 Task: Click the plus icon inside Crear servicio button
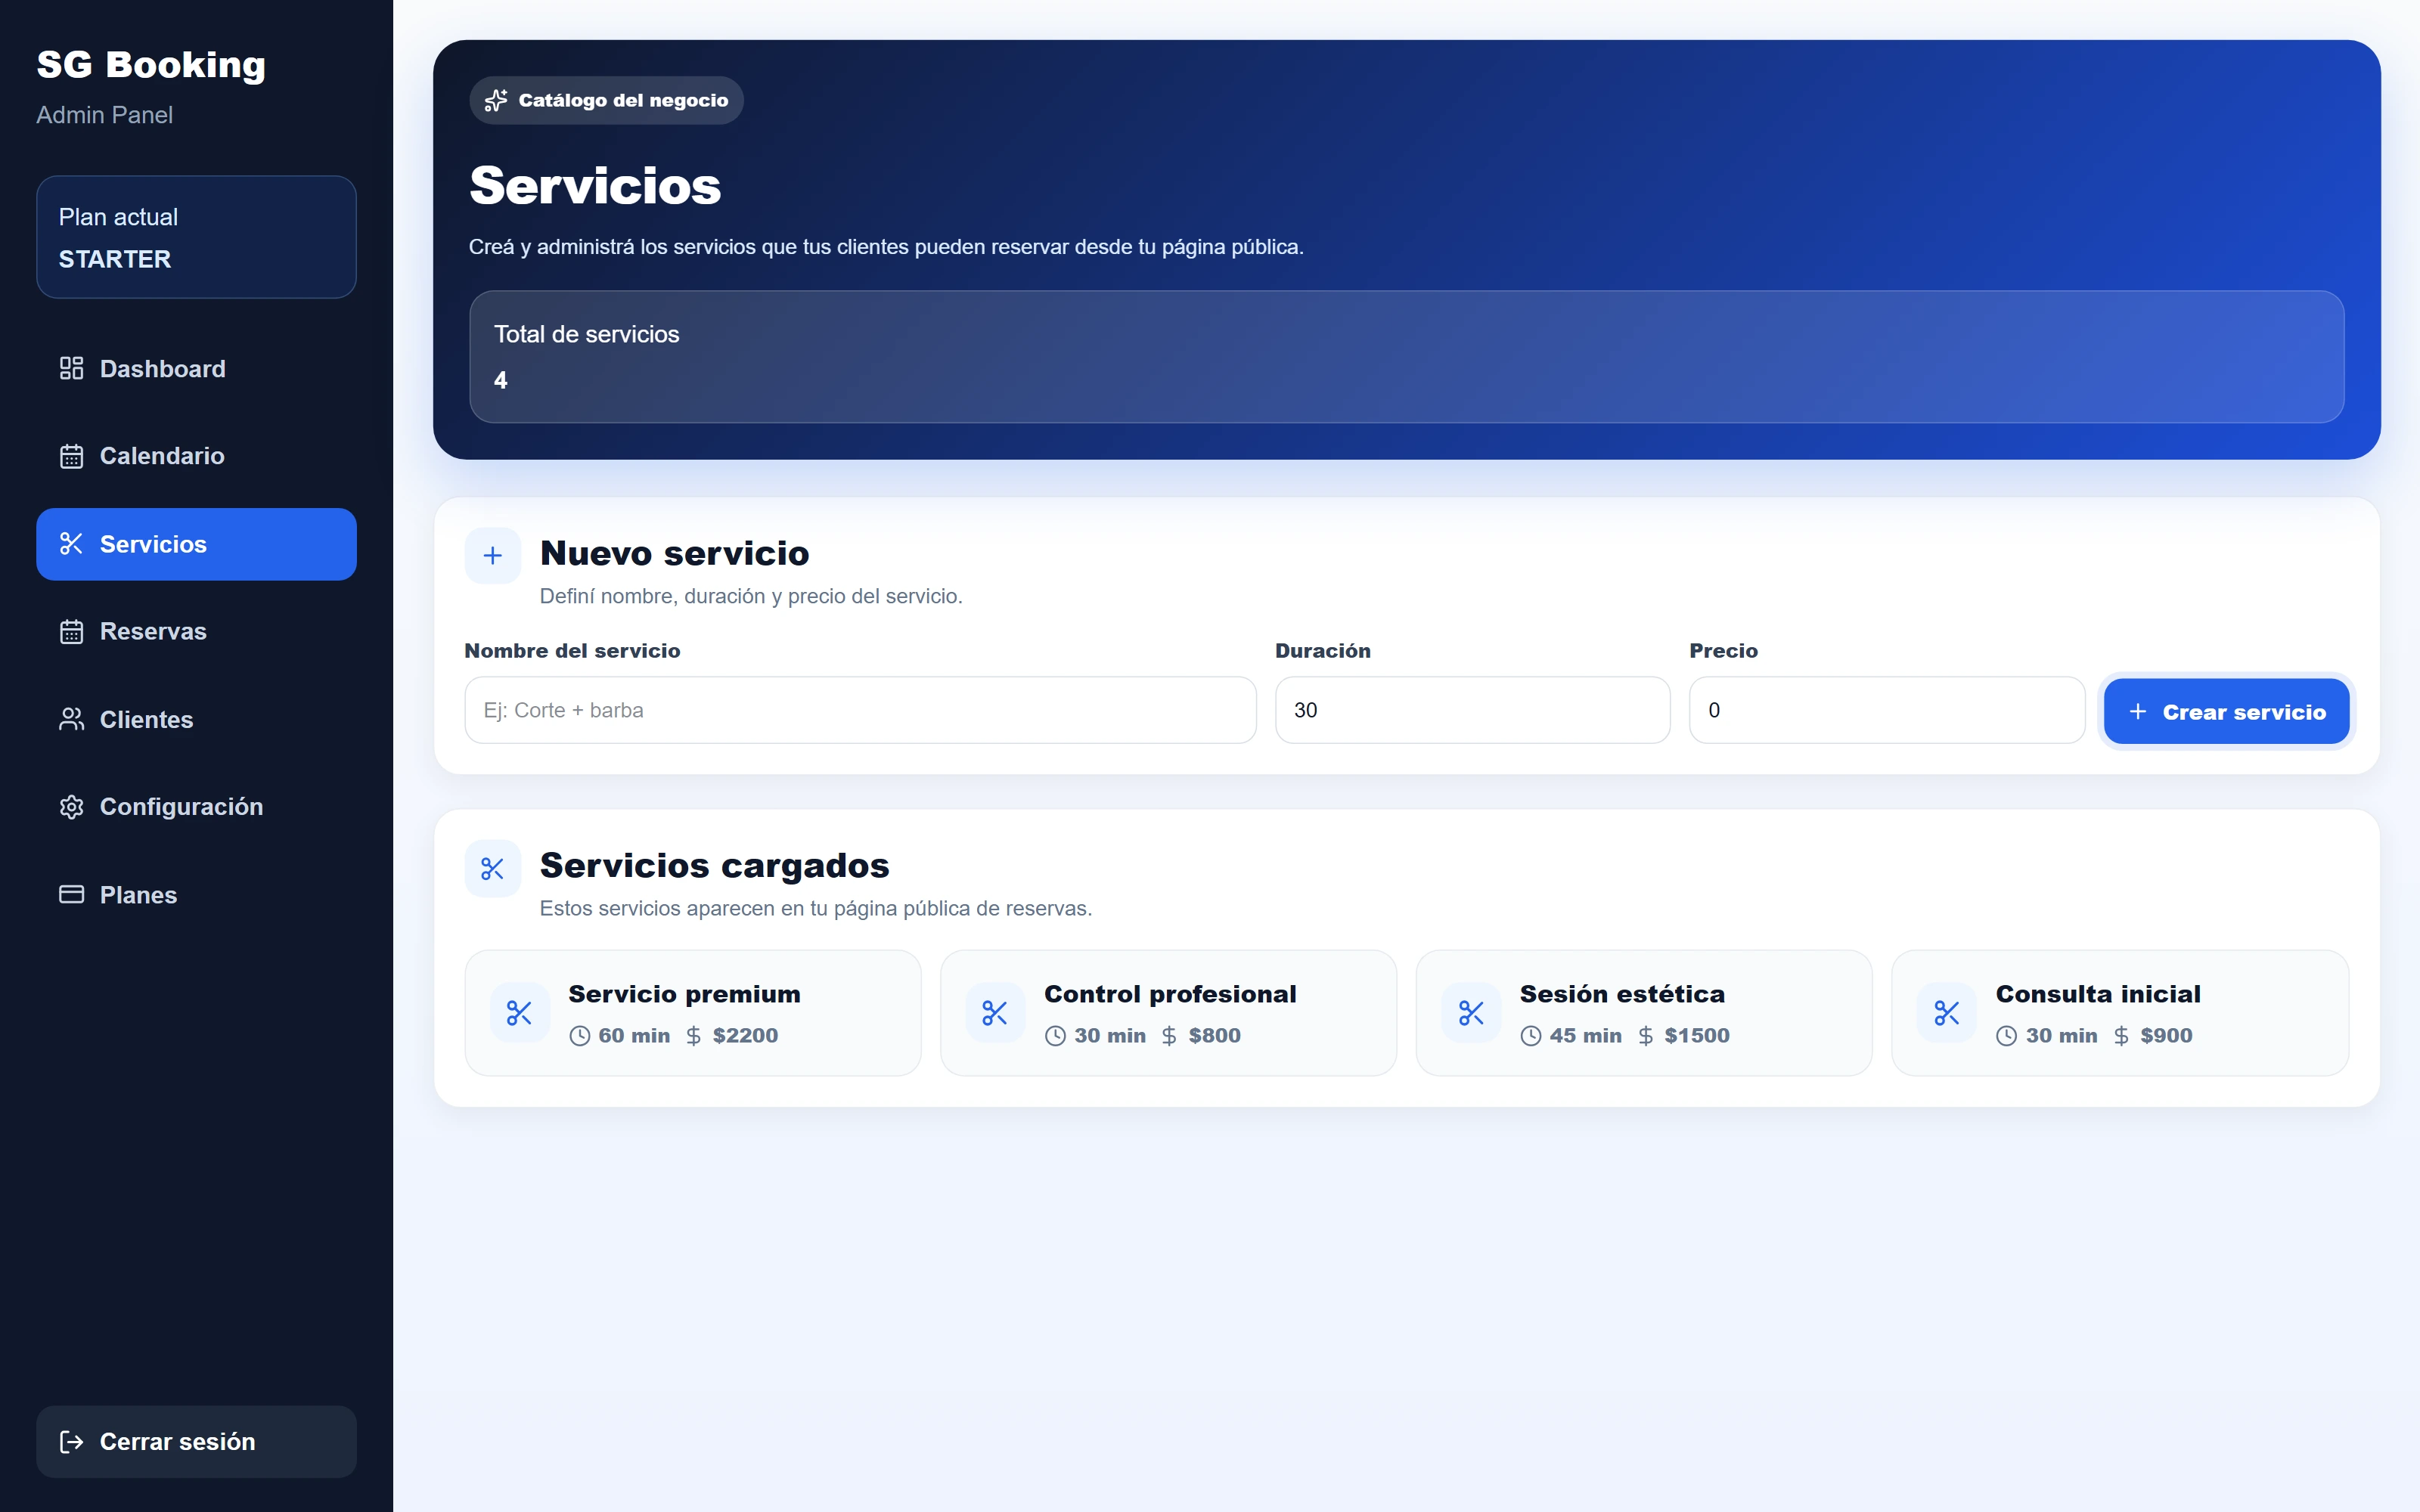pos(2138,711)
